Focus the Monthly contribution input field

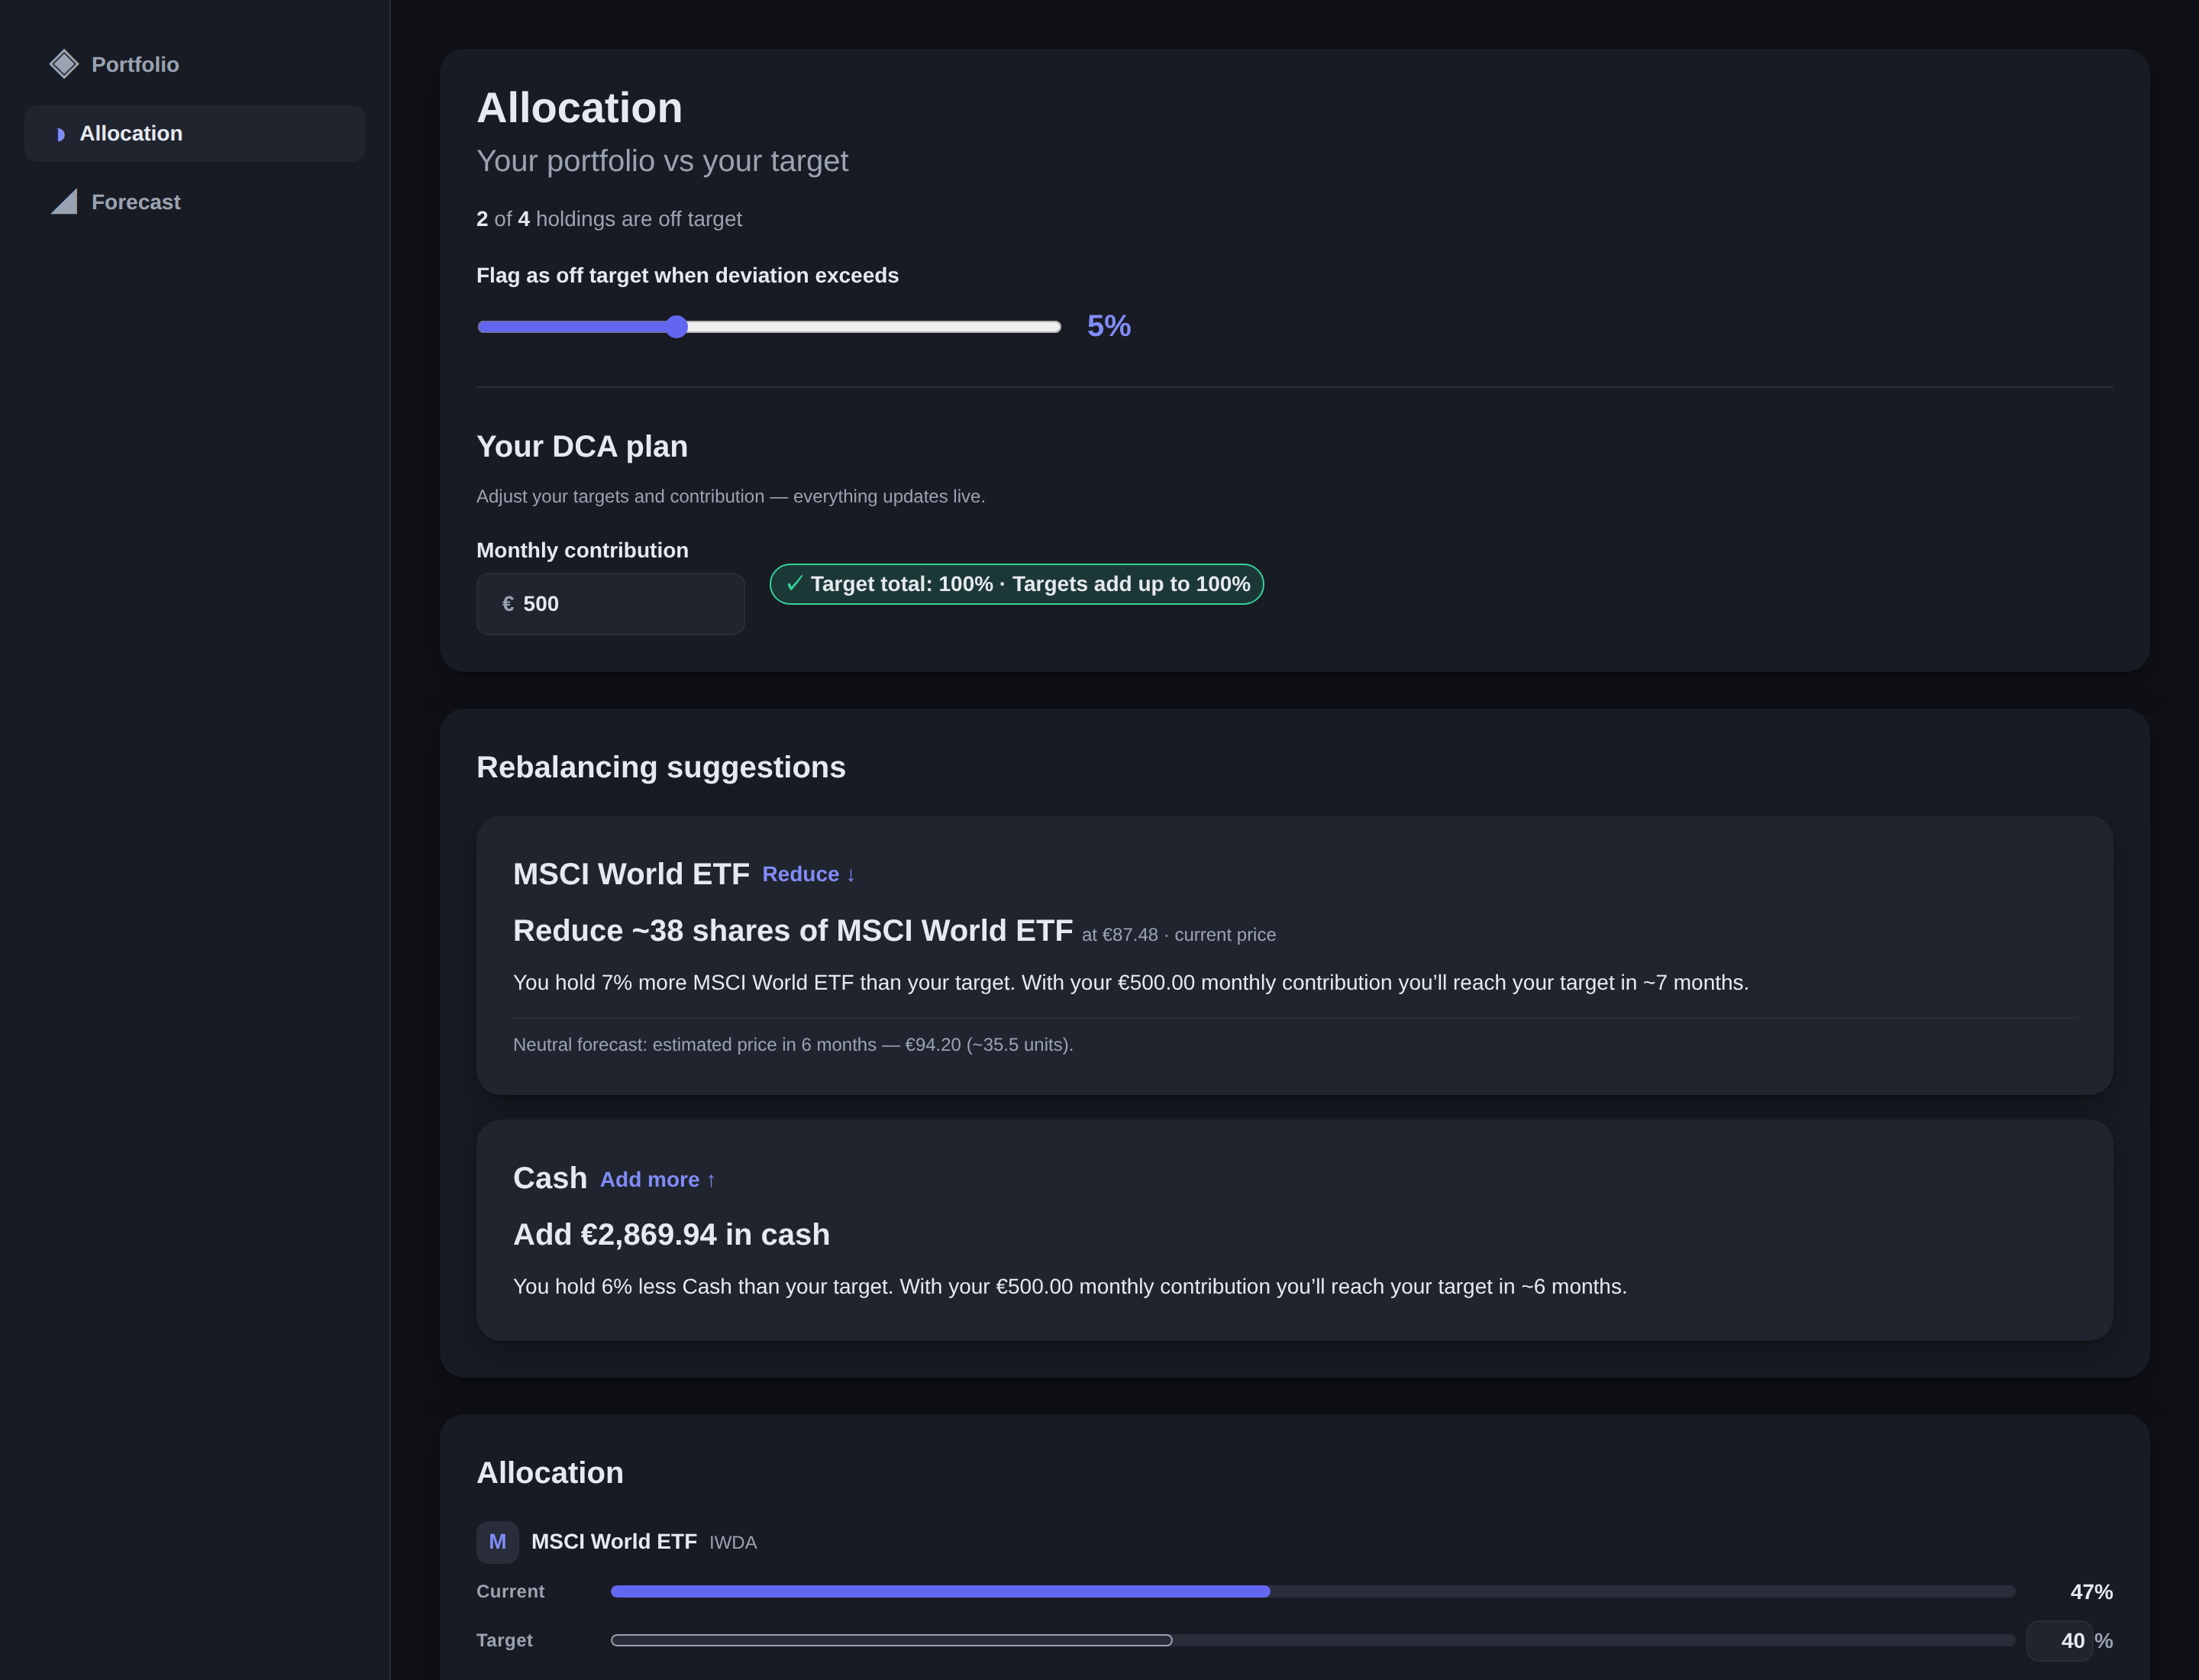click(610, 604)
